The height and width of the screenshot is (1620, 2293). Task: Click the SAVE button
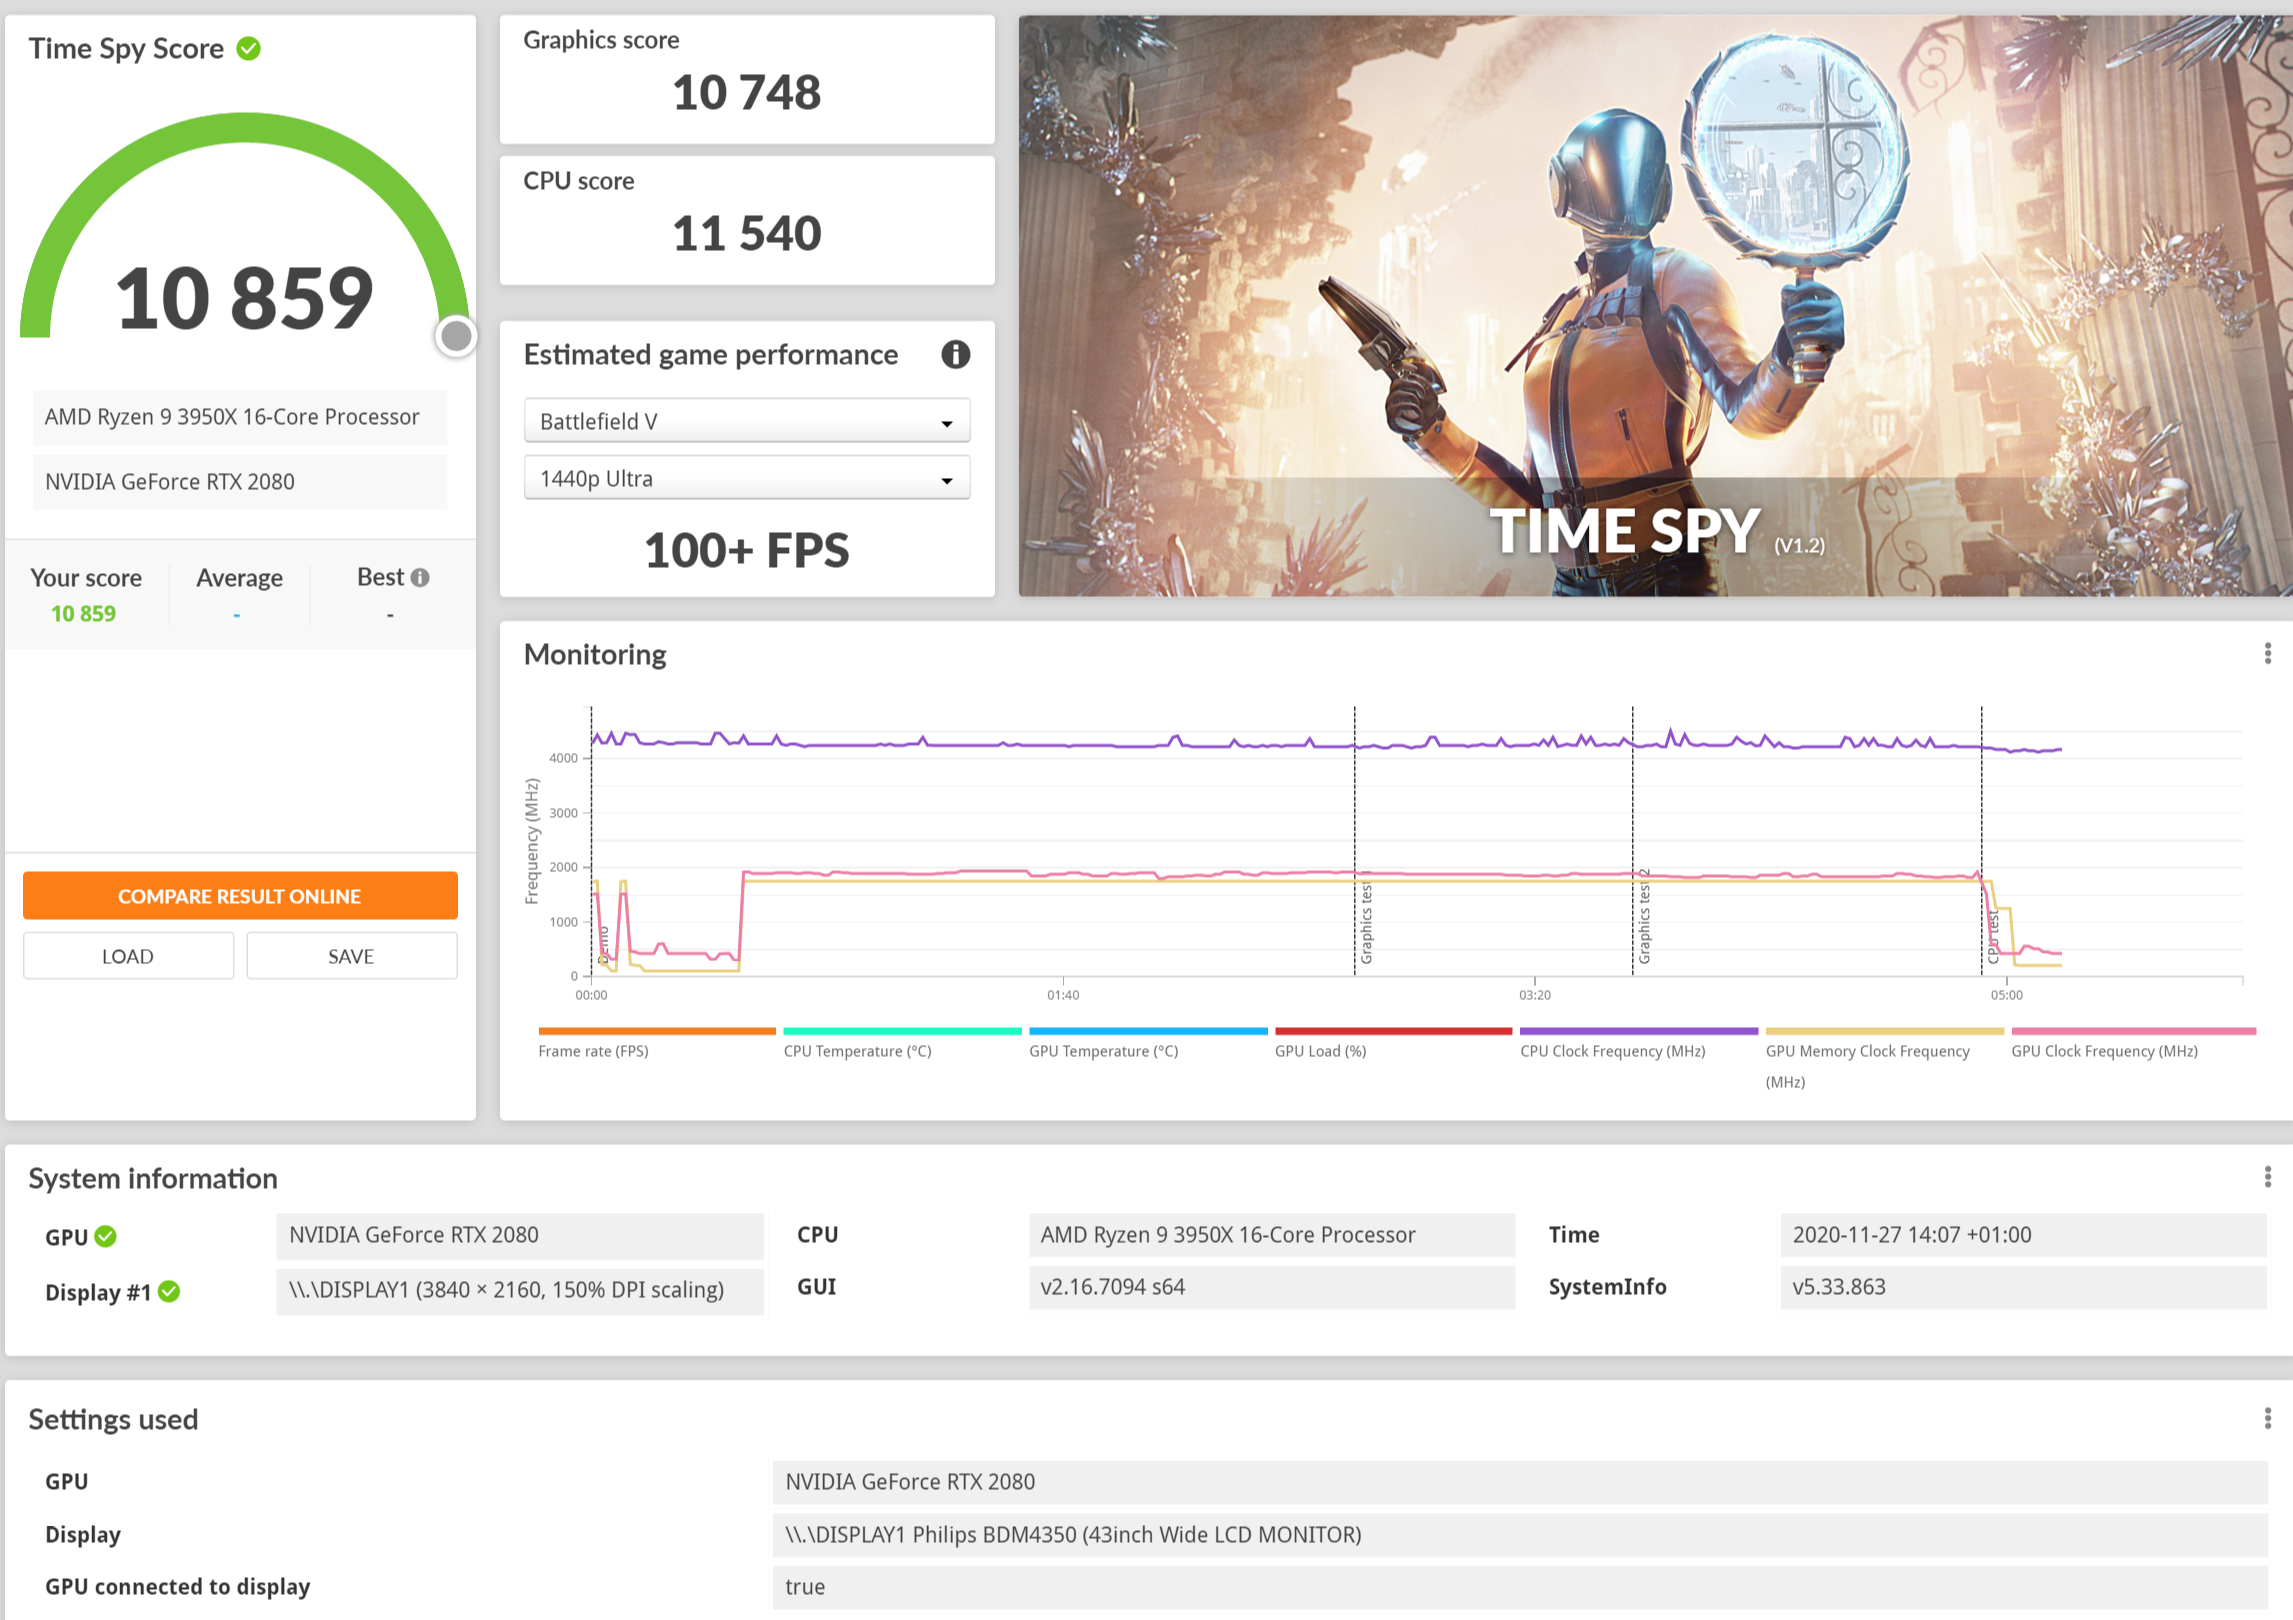(x=351, y=956)
